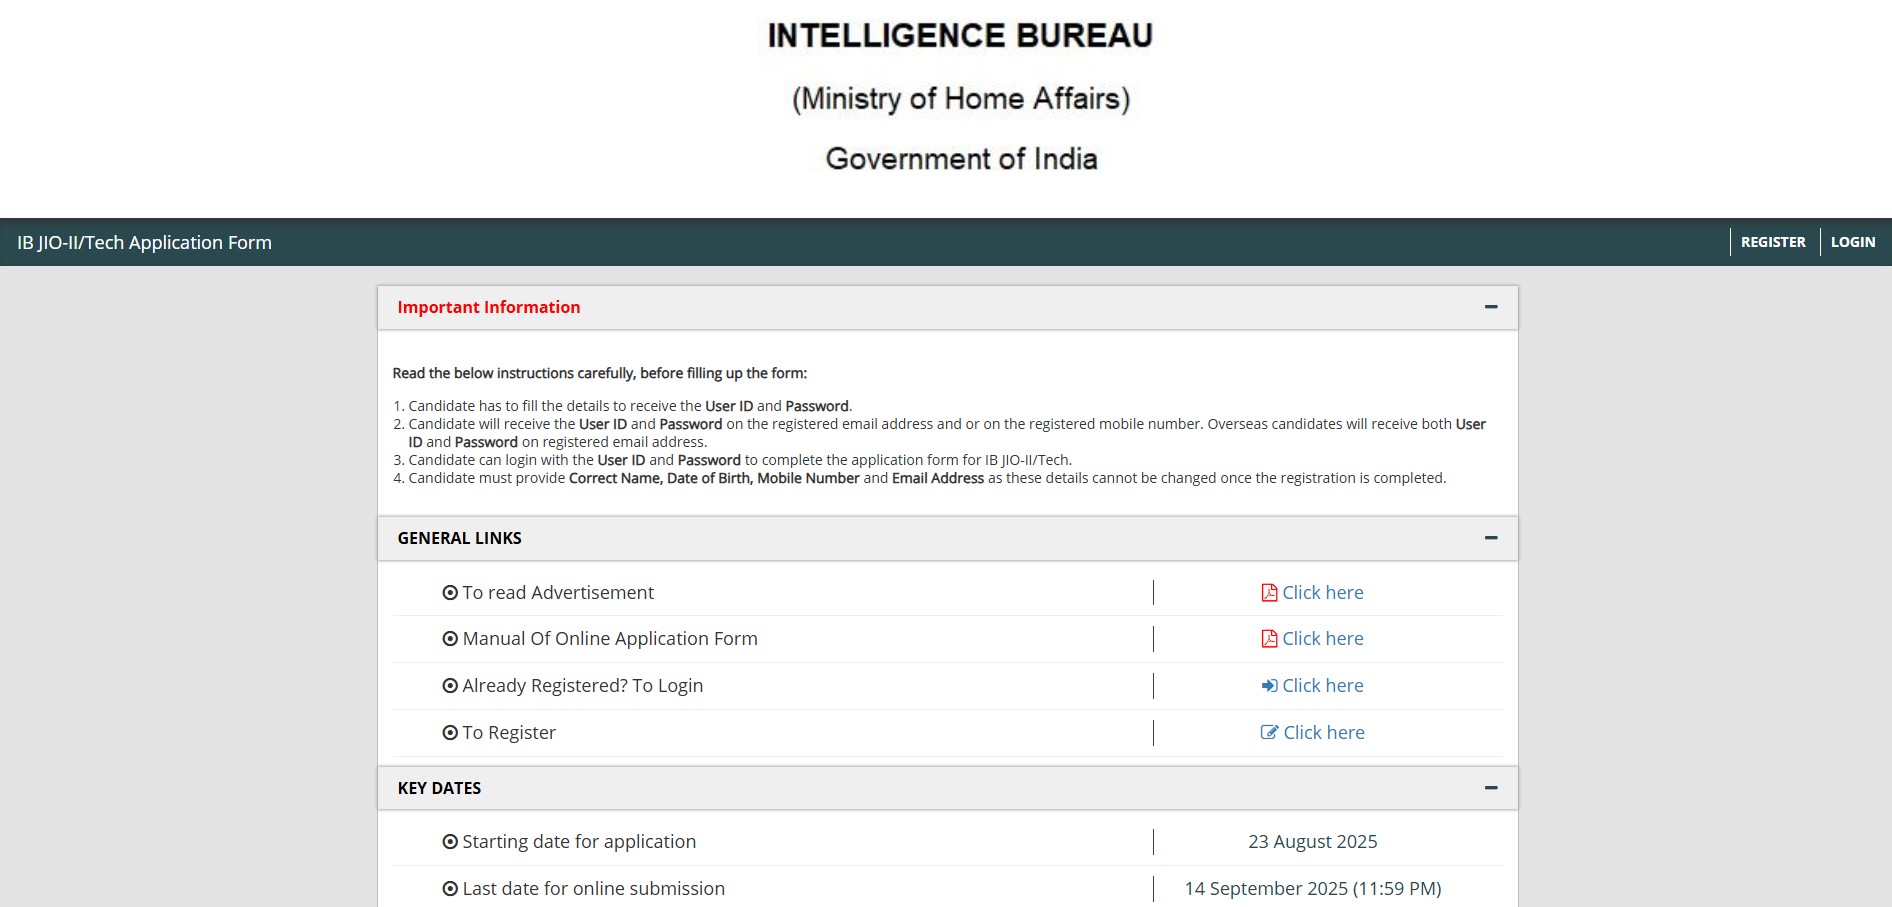Click the GENERAL LINKS header text
The height and width of the screenshot is (907, 1892).
460,538
